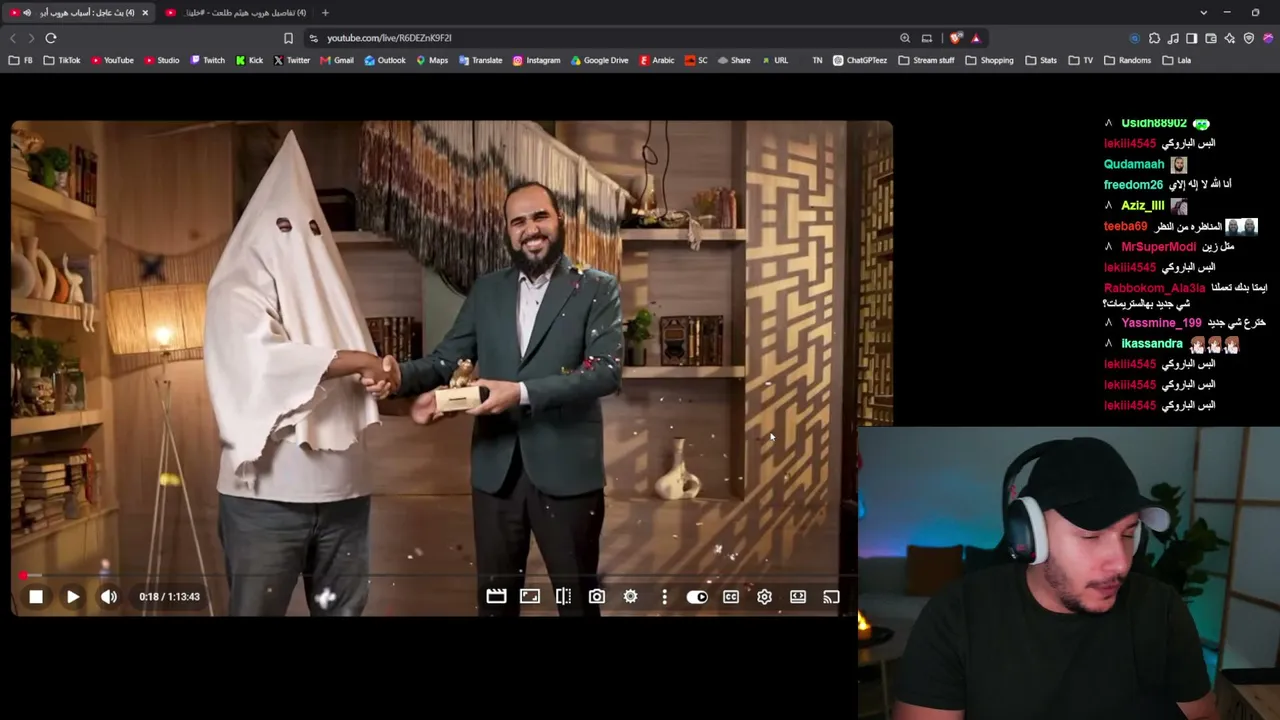Open the YouTube bookmark
1280x720 pixels.
112,60
